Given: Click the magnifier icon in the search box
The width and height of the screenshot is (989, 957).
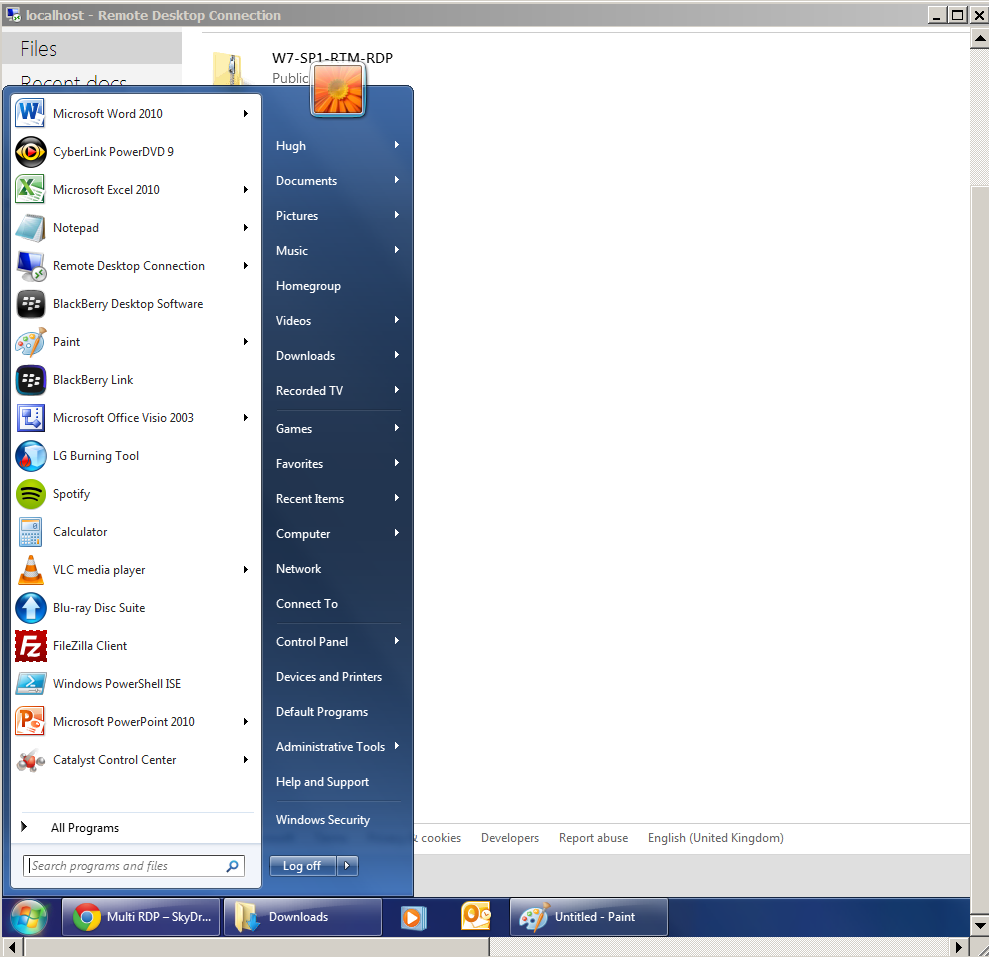Looking at the screenshot, I should click(x=233, y=866).
